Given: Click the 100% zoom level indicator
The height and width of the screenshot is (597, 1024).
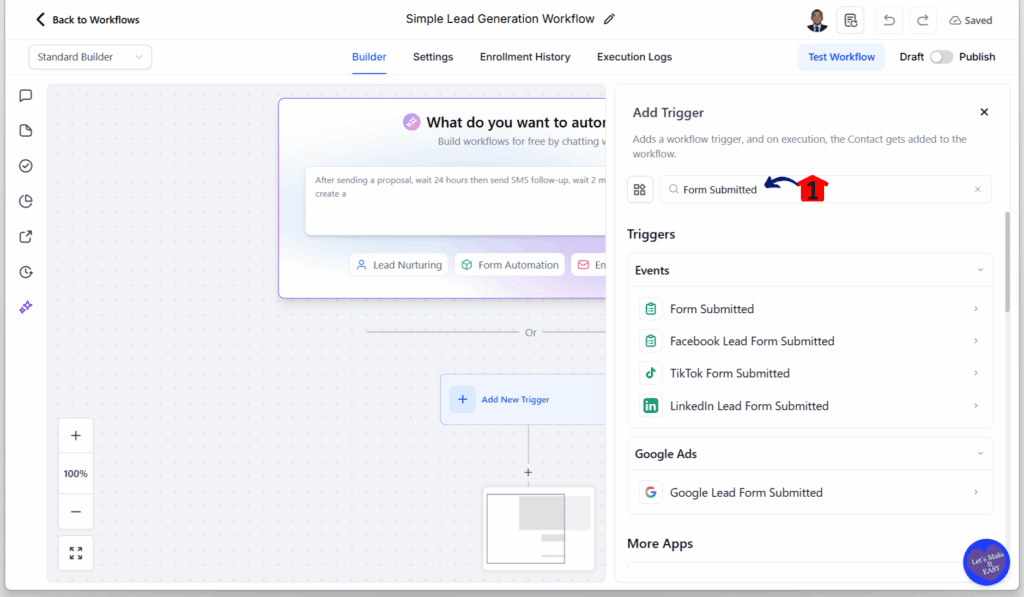Looking at the screenshot, I should tap(75, 473).
